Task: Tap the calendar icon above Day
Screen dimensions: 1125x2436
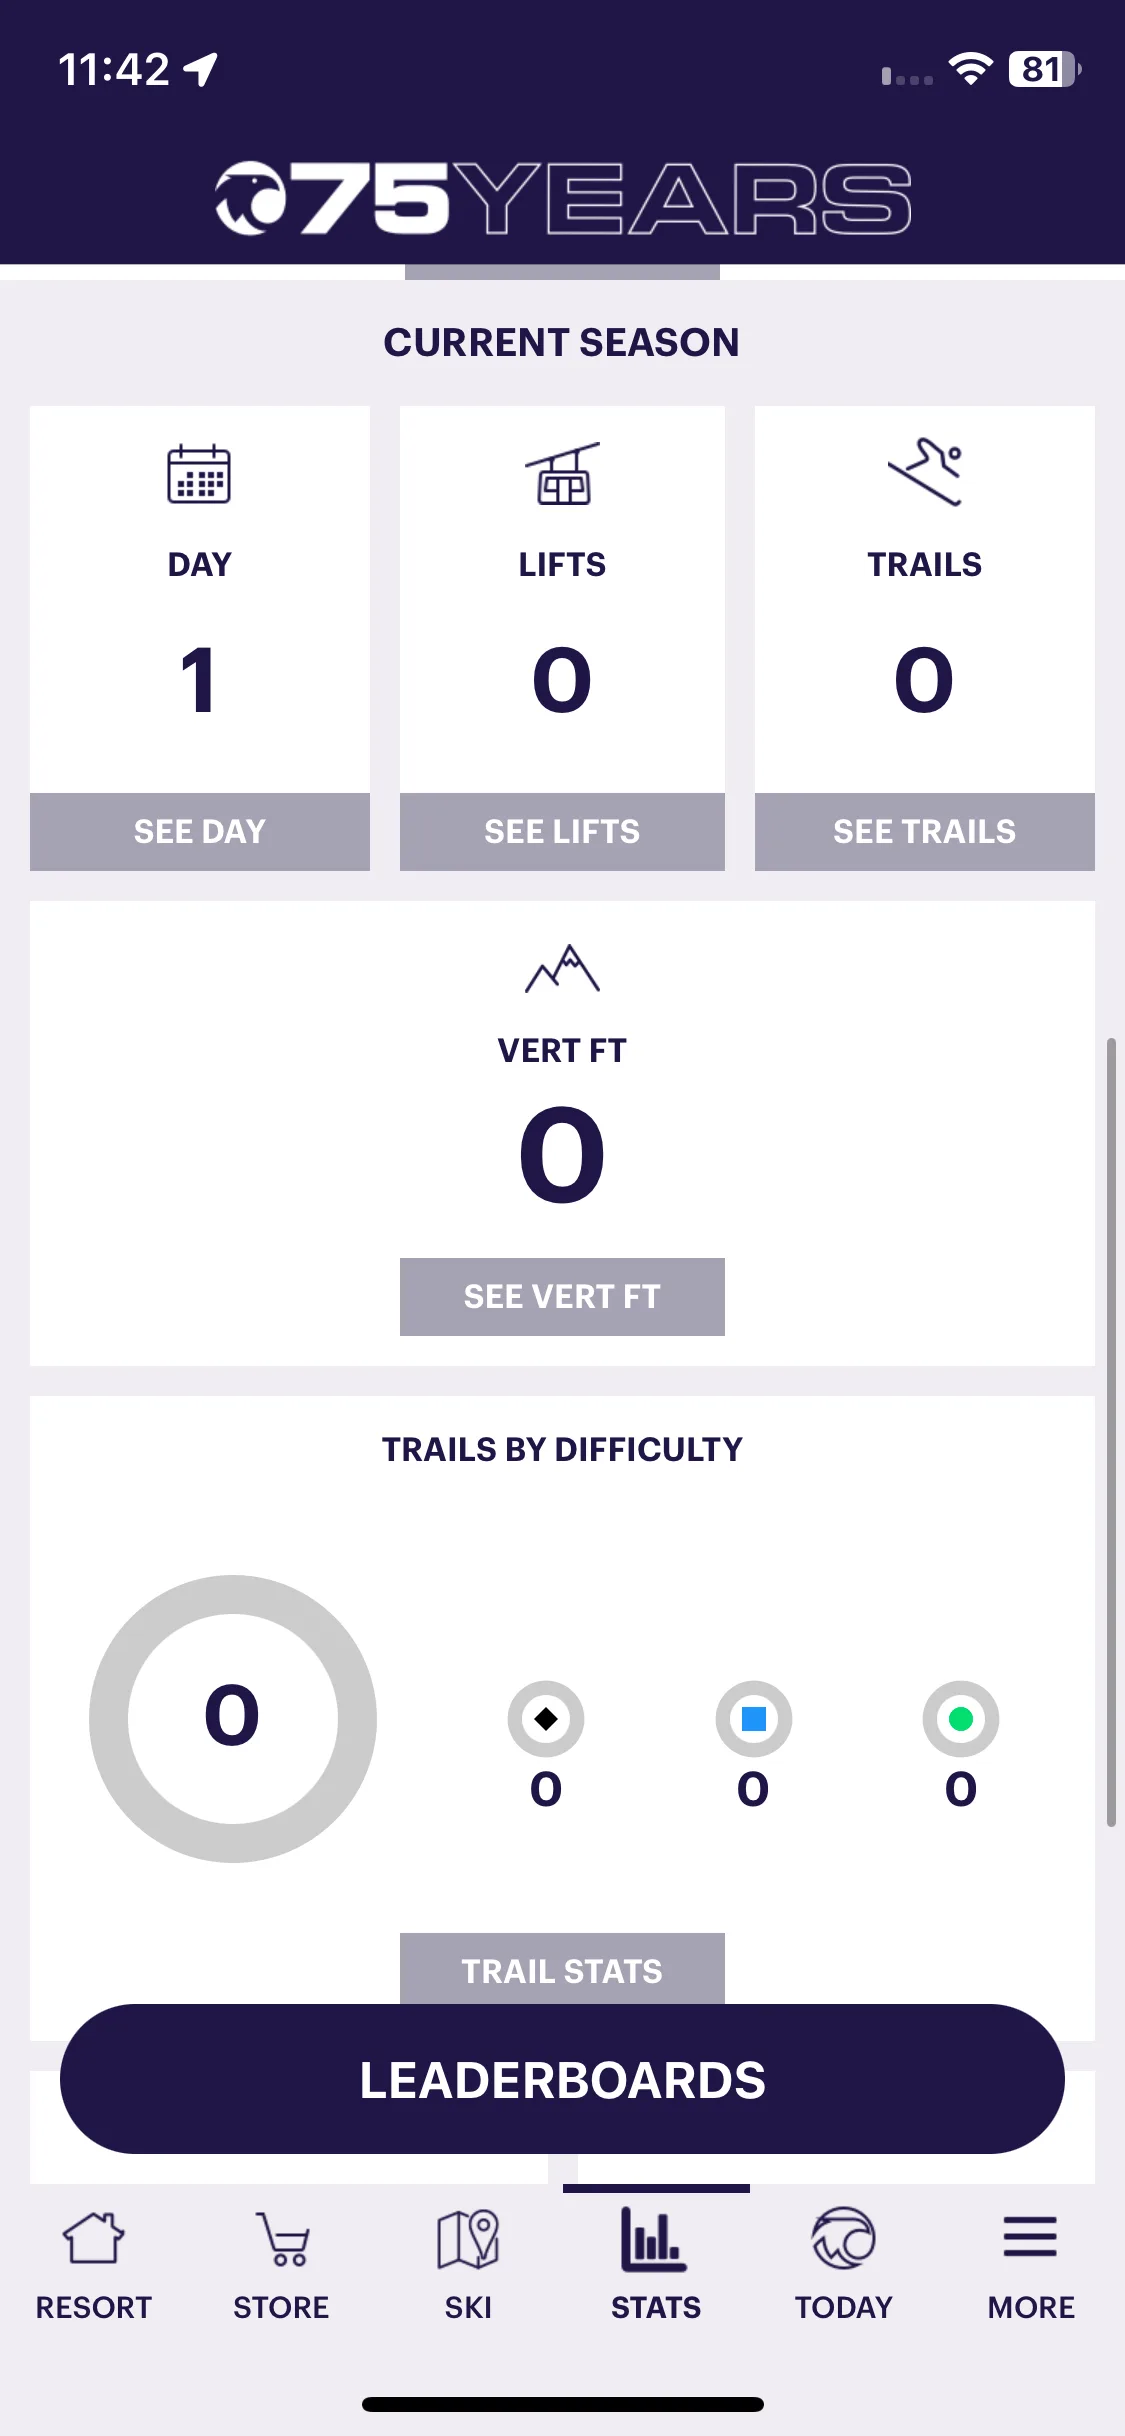Action: [x=199, y=474]
